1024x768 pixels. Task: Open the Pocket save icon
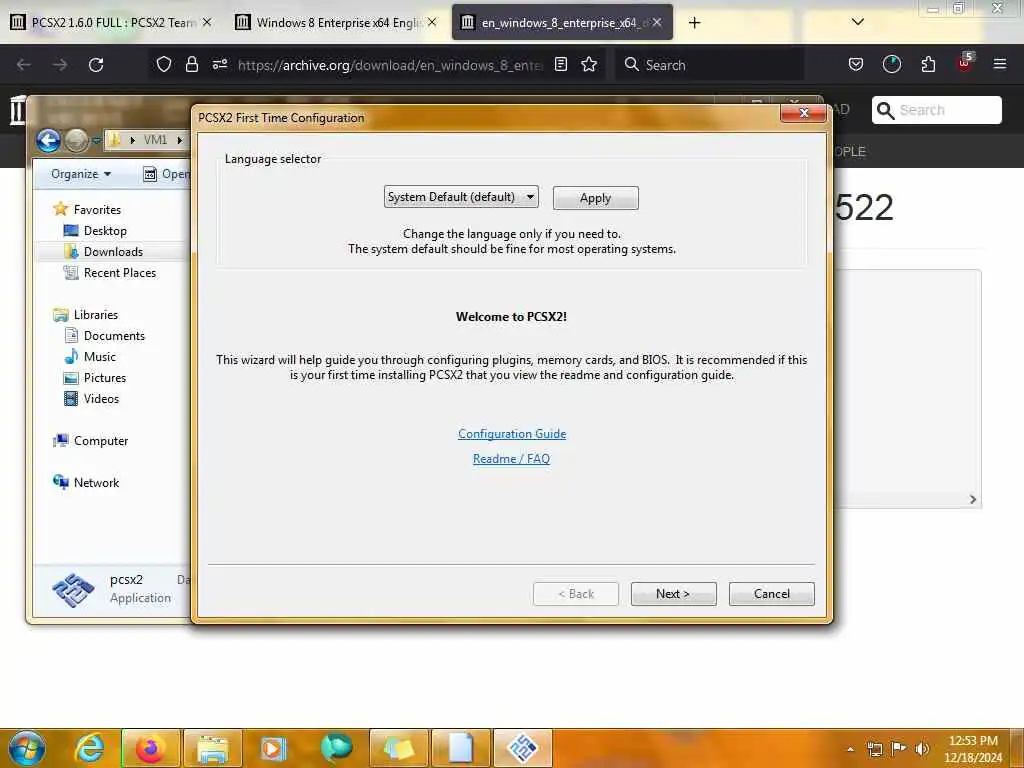[856, 65]
